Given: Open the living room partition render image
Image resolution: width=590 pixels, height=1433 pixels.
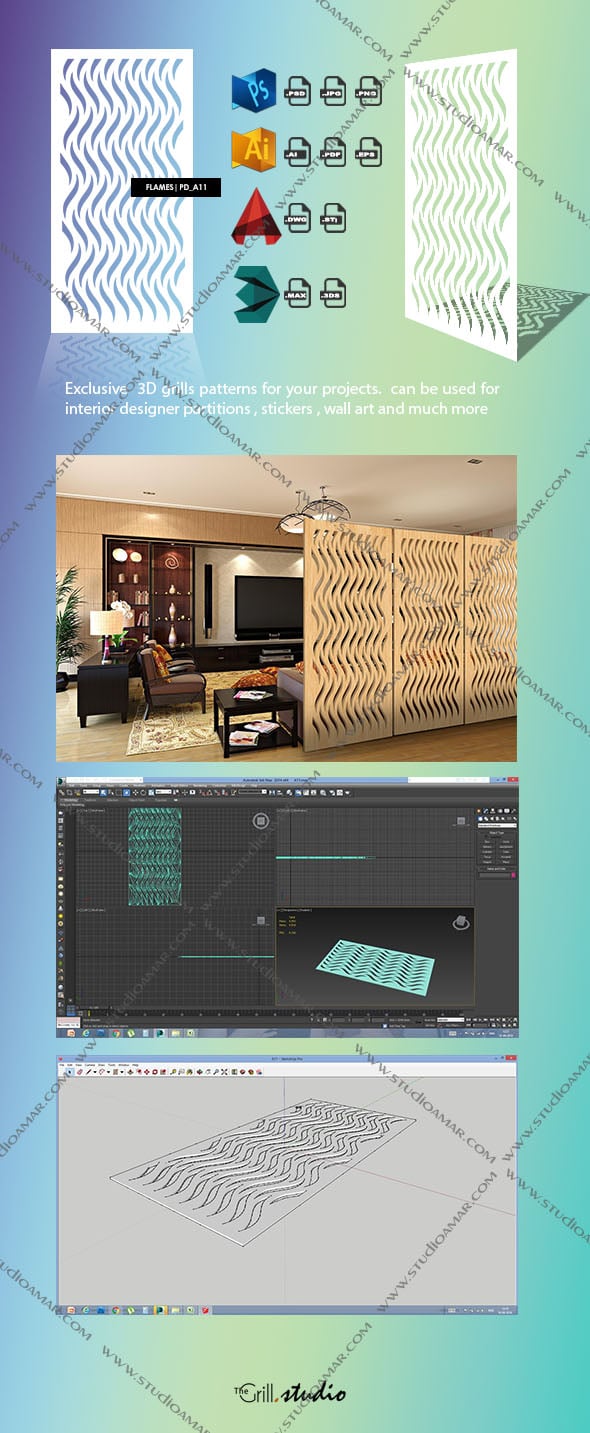Looking at the screenshot, I should coord(287,608).
